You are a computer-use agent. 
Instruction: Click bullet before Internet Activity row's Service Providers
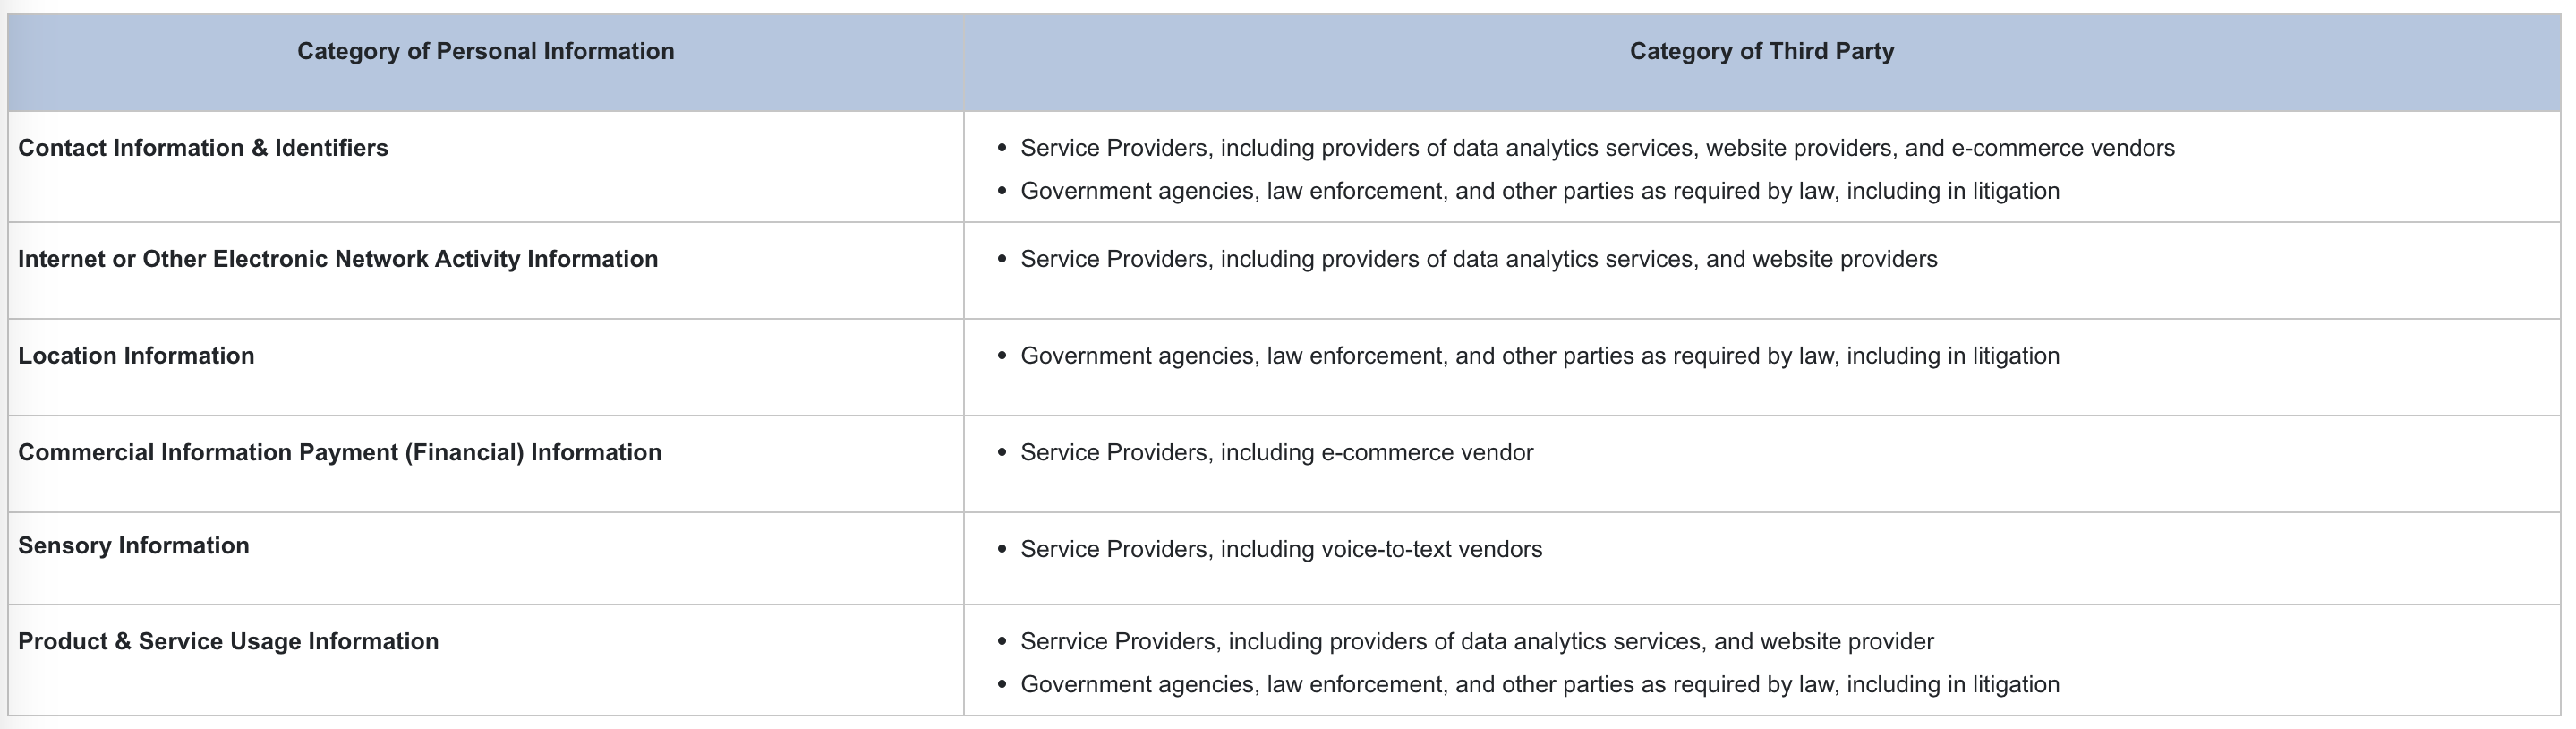pyautogui.click(x=1002, y=259)
